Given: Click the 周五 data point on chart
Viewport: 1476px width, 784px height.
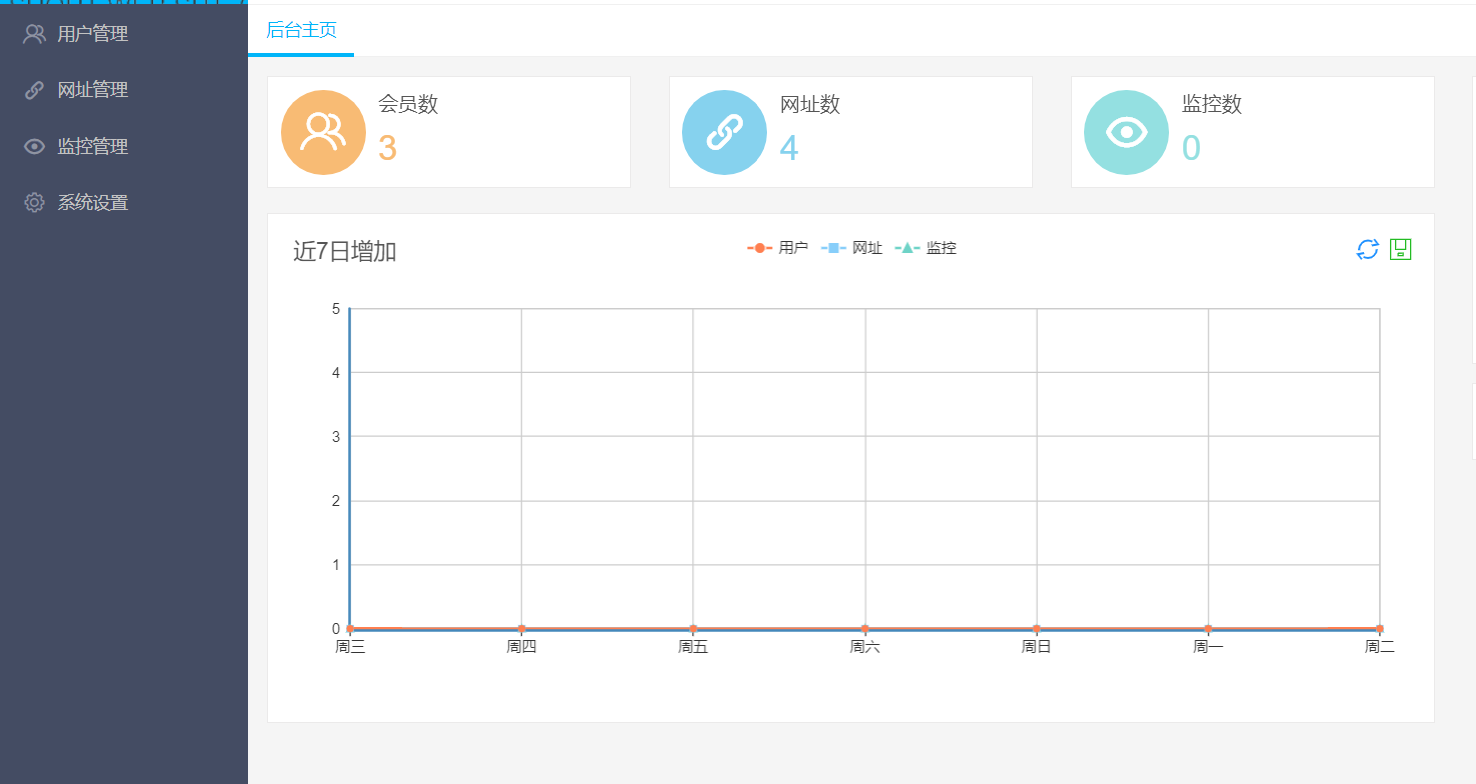Looking at the screenshot, I should (x=693, y=629).
